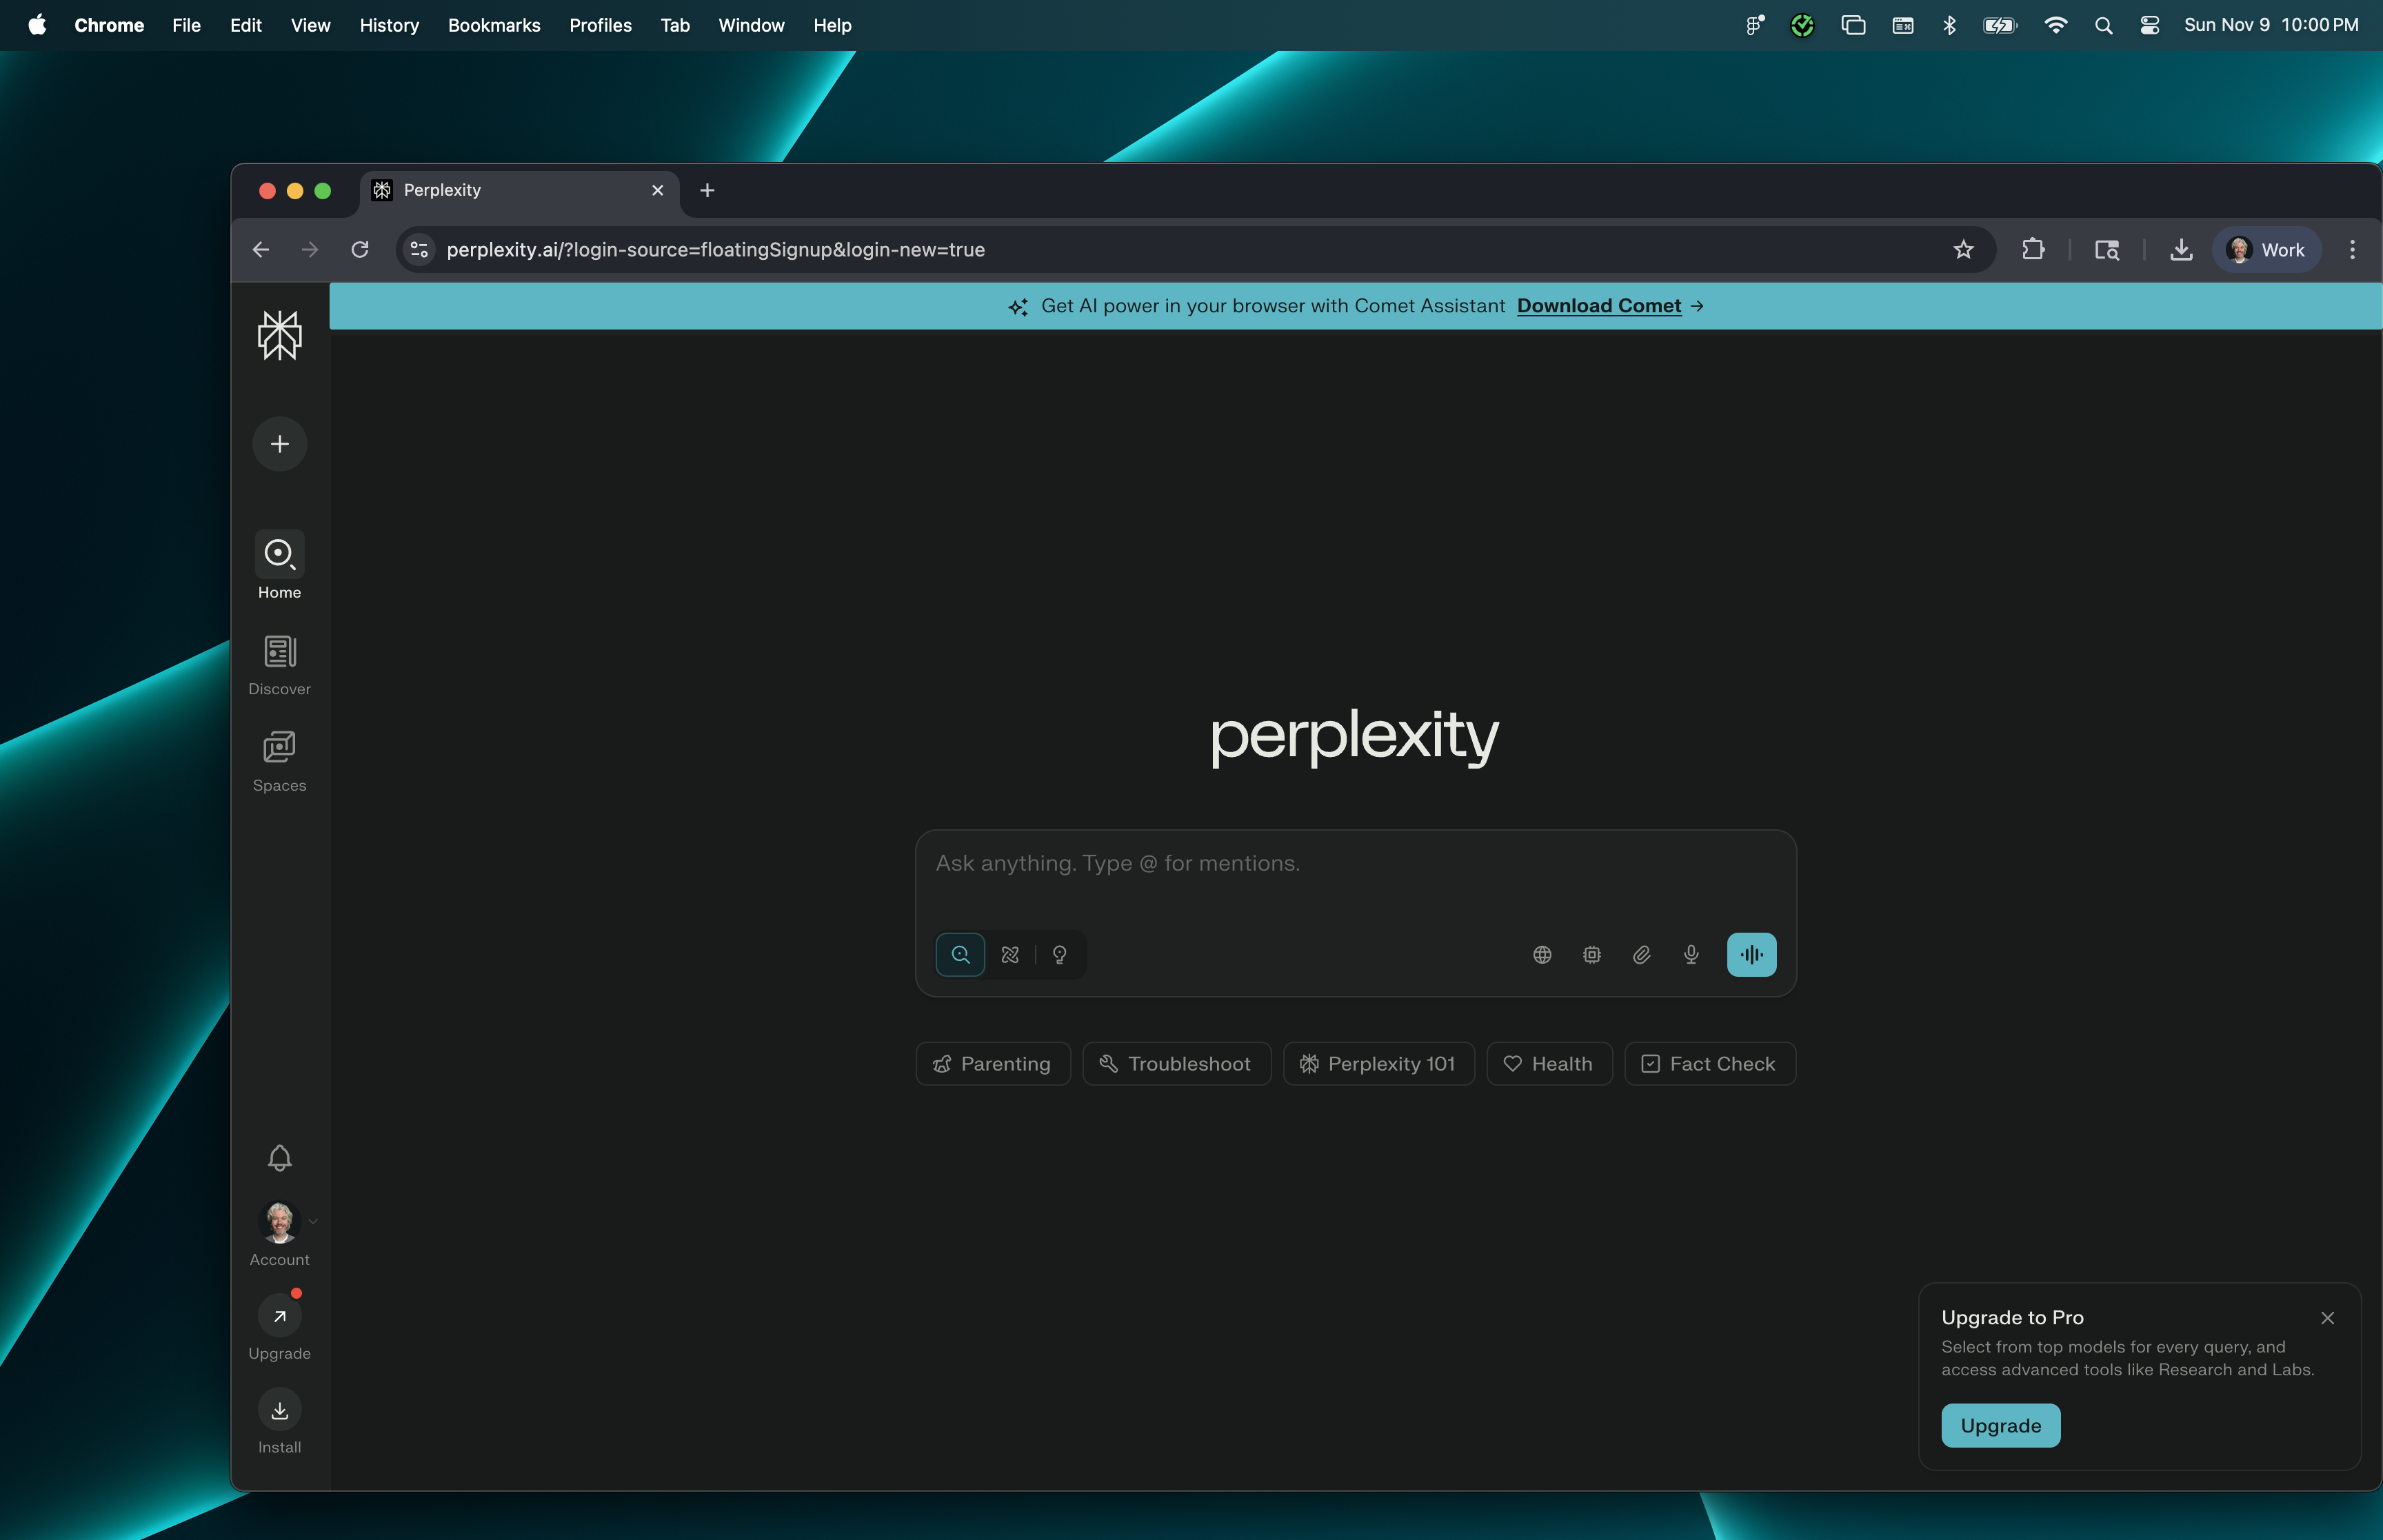Image resolution: width=2383 pixels, height=1540 pixels.
Task: Keep Search mode selected with the magnifier
Action: click(959, 954)
